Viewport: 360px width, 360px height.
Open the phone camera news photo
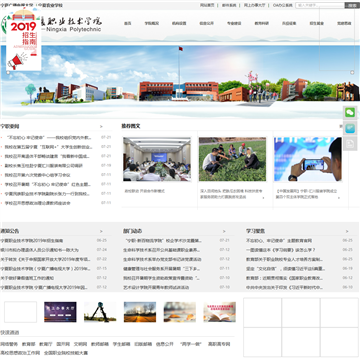pyautogui.click(x=308, y=159)
